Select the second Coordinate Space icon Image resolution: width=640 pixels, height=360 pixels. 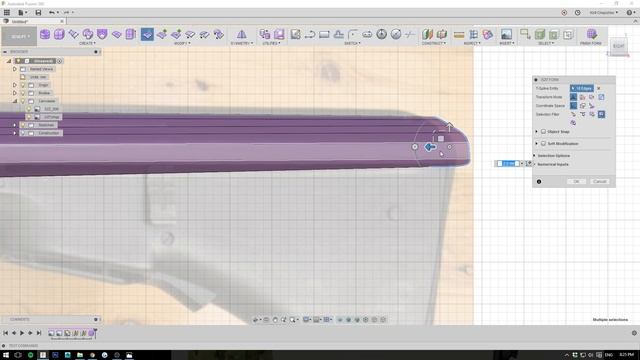tap(582, 106)
